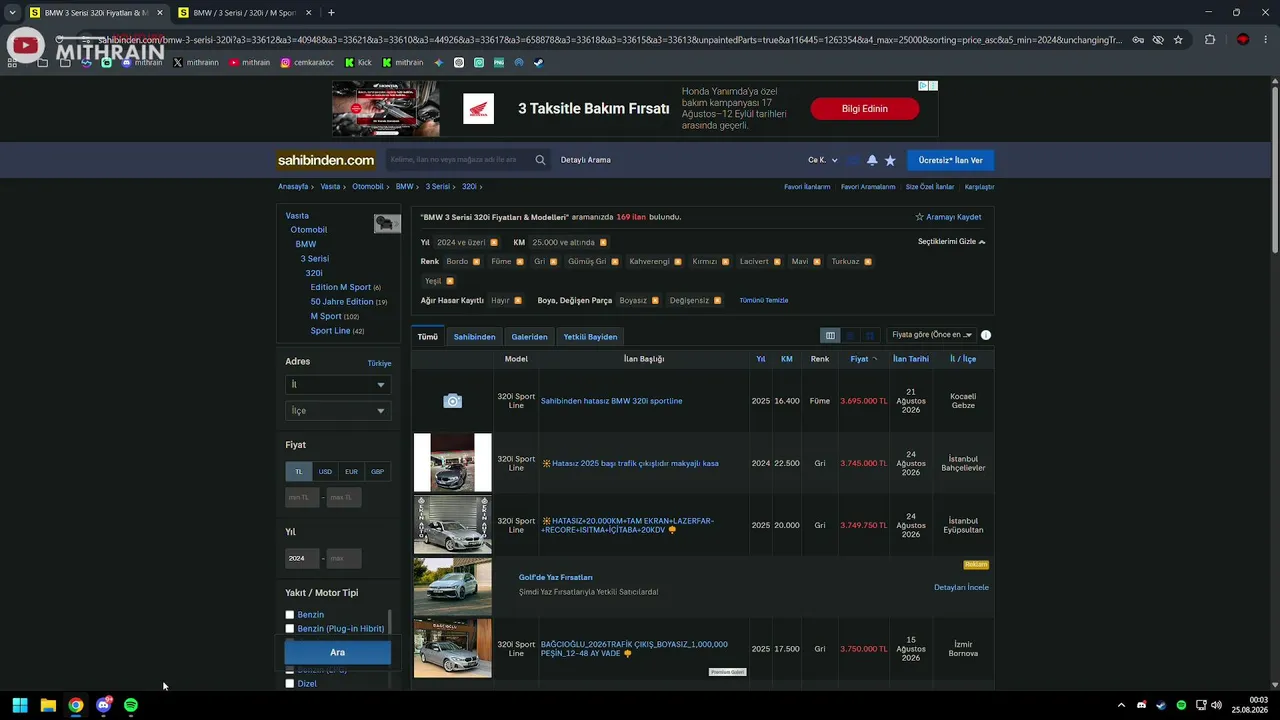Image resolution: width=1280 pixels, height=720 pixels.
Task: Open 'Sahibinden hatasız BMW 320i sportline' listing
Action: (x=612, y=401)
